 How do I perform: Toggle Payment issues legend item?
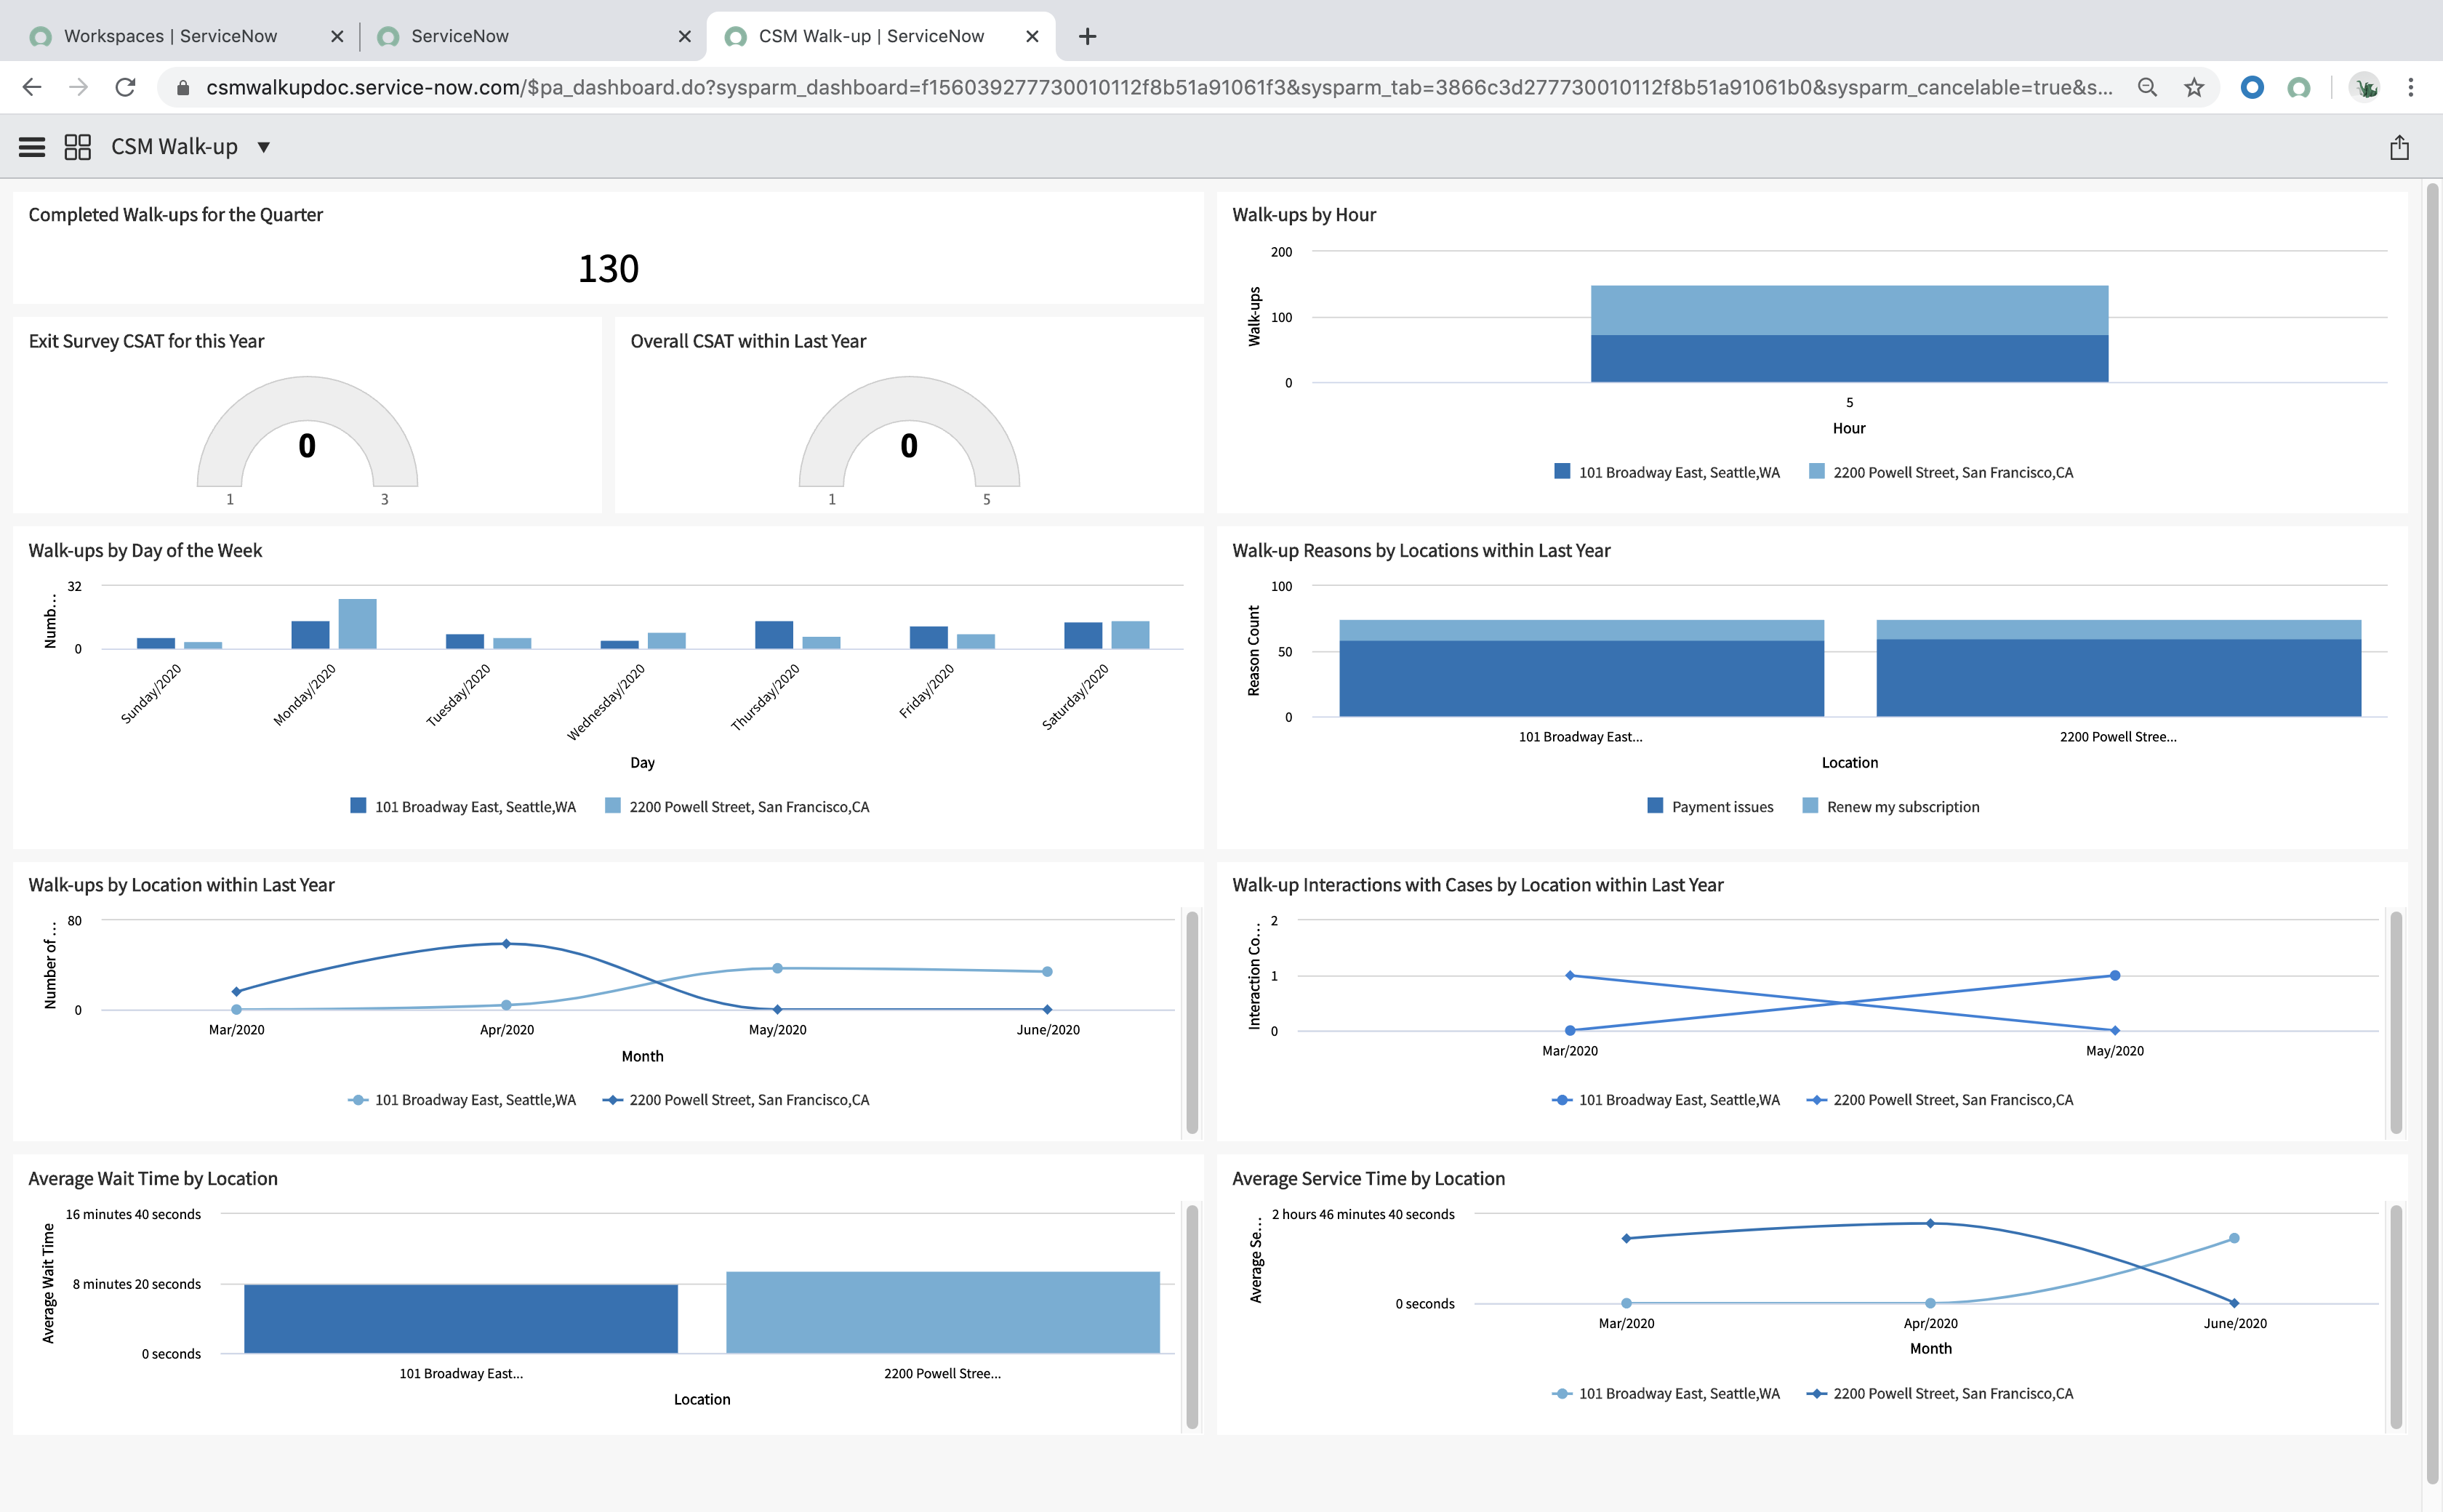tap(1710, 807)
